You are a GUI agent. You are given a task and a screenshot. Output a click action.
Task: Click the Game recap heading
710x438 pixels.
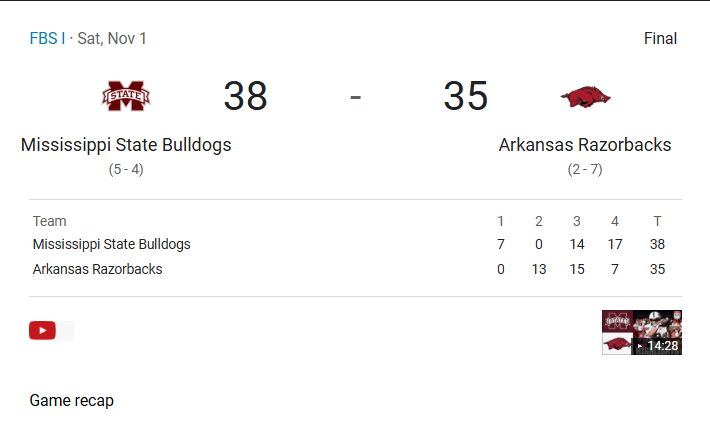pyautogui.click(x=72, y=401)
